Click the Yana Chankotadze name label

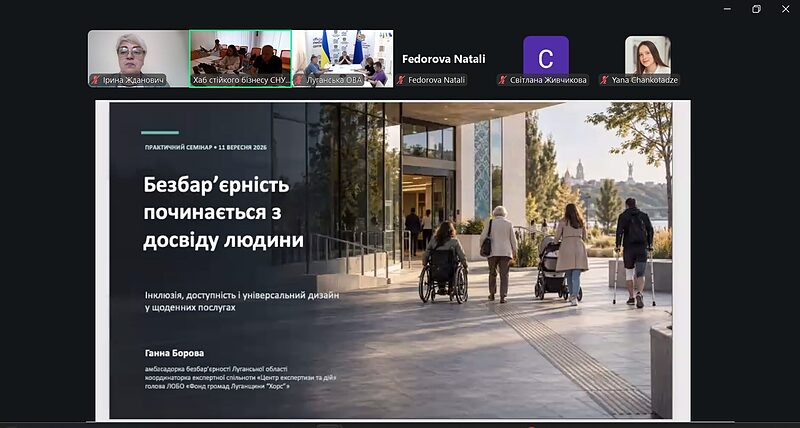point(645,80)
